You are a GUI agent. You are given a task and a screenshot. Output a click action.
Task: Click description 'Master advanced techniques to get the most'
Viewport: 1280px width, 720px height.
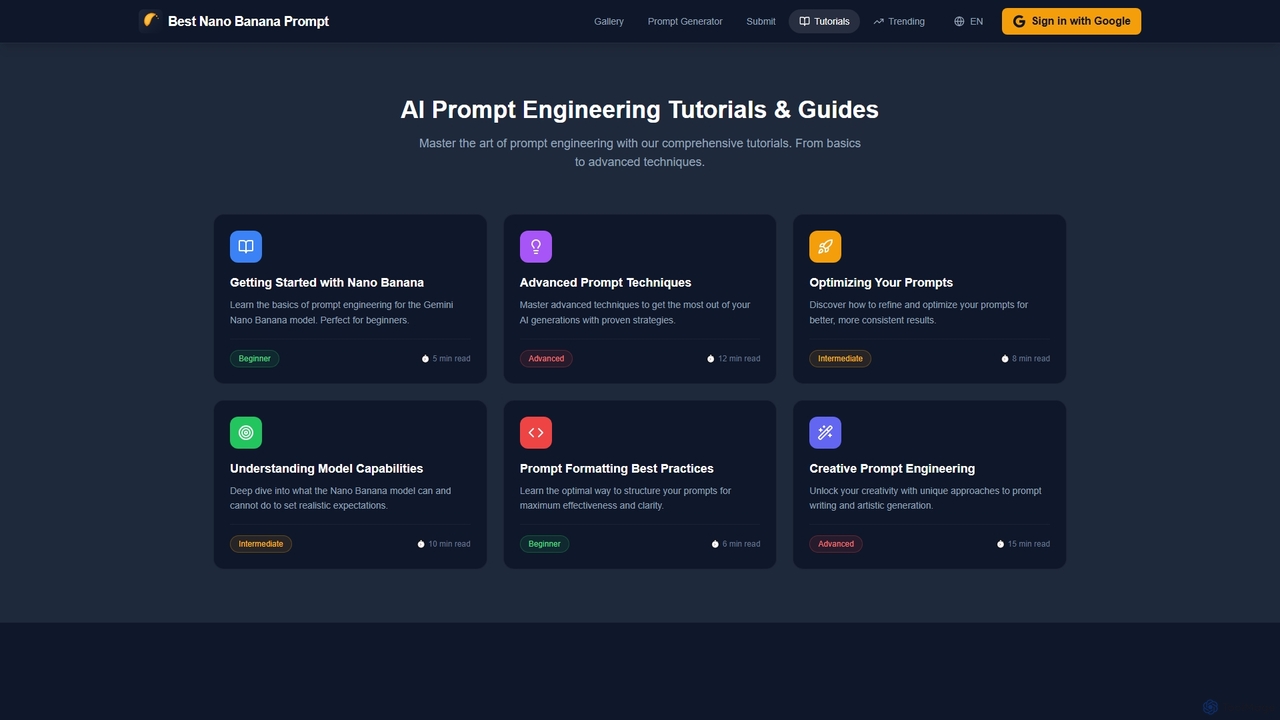click(x=635, y=312)
